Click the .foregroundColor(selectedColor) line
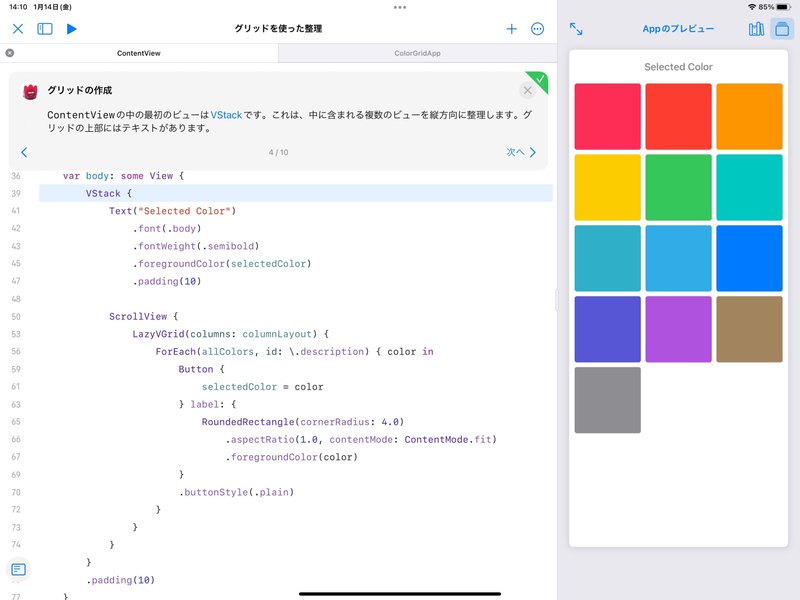Viewport: 800px width, 600px height. point(222,264)
